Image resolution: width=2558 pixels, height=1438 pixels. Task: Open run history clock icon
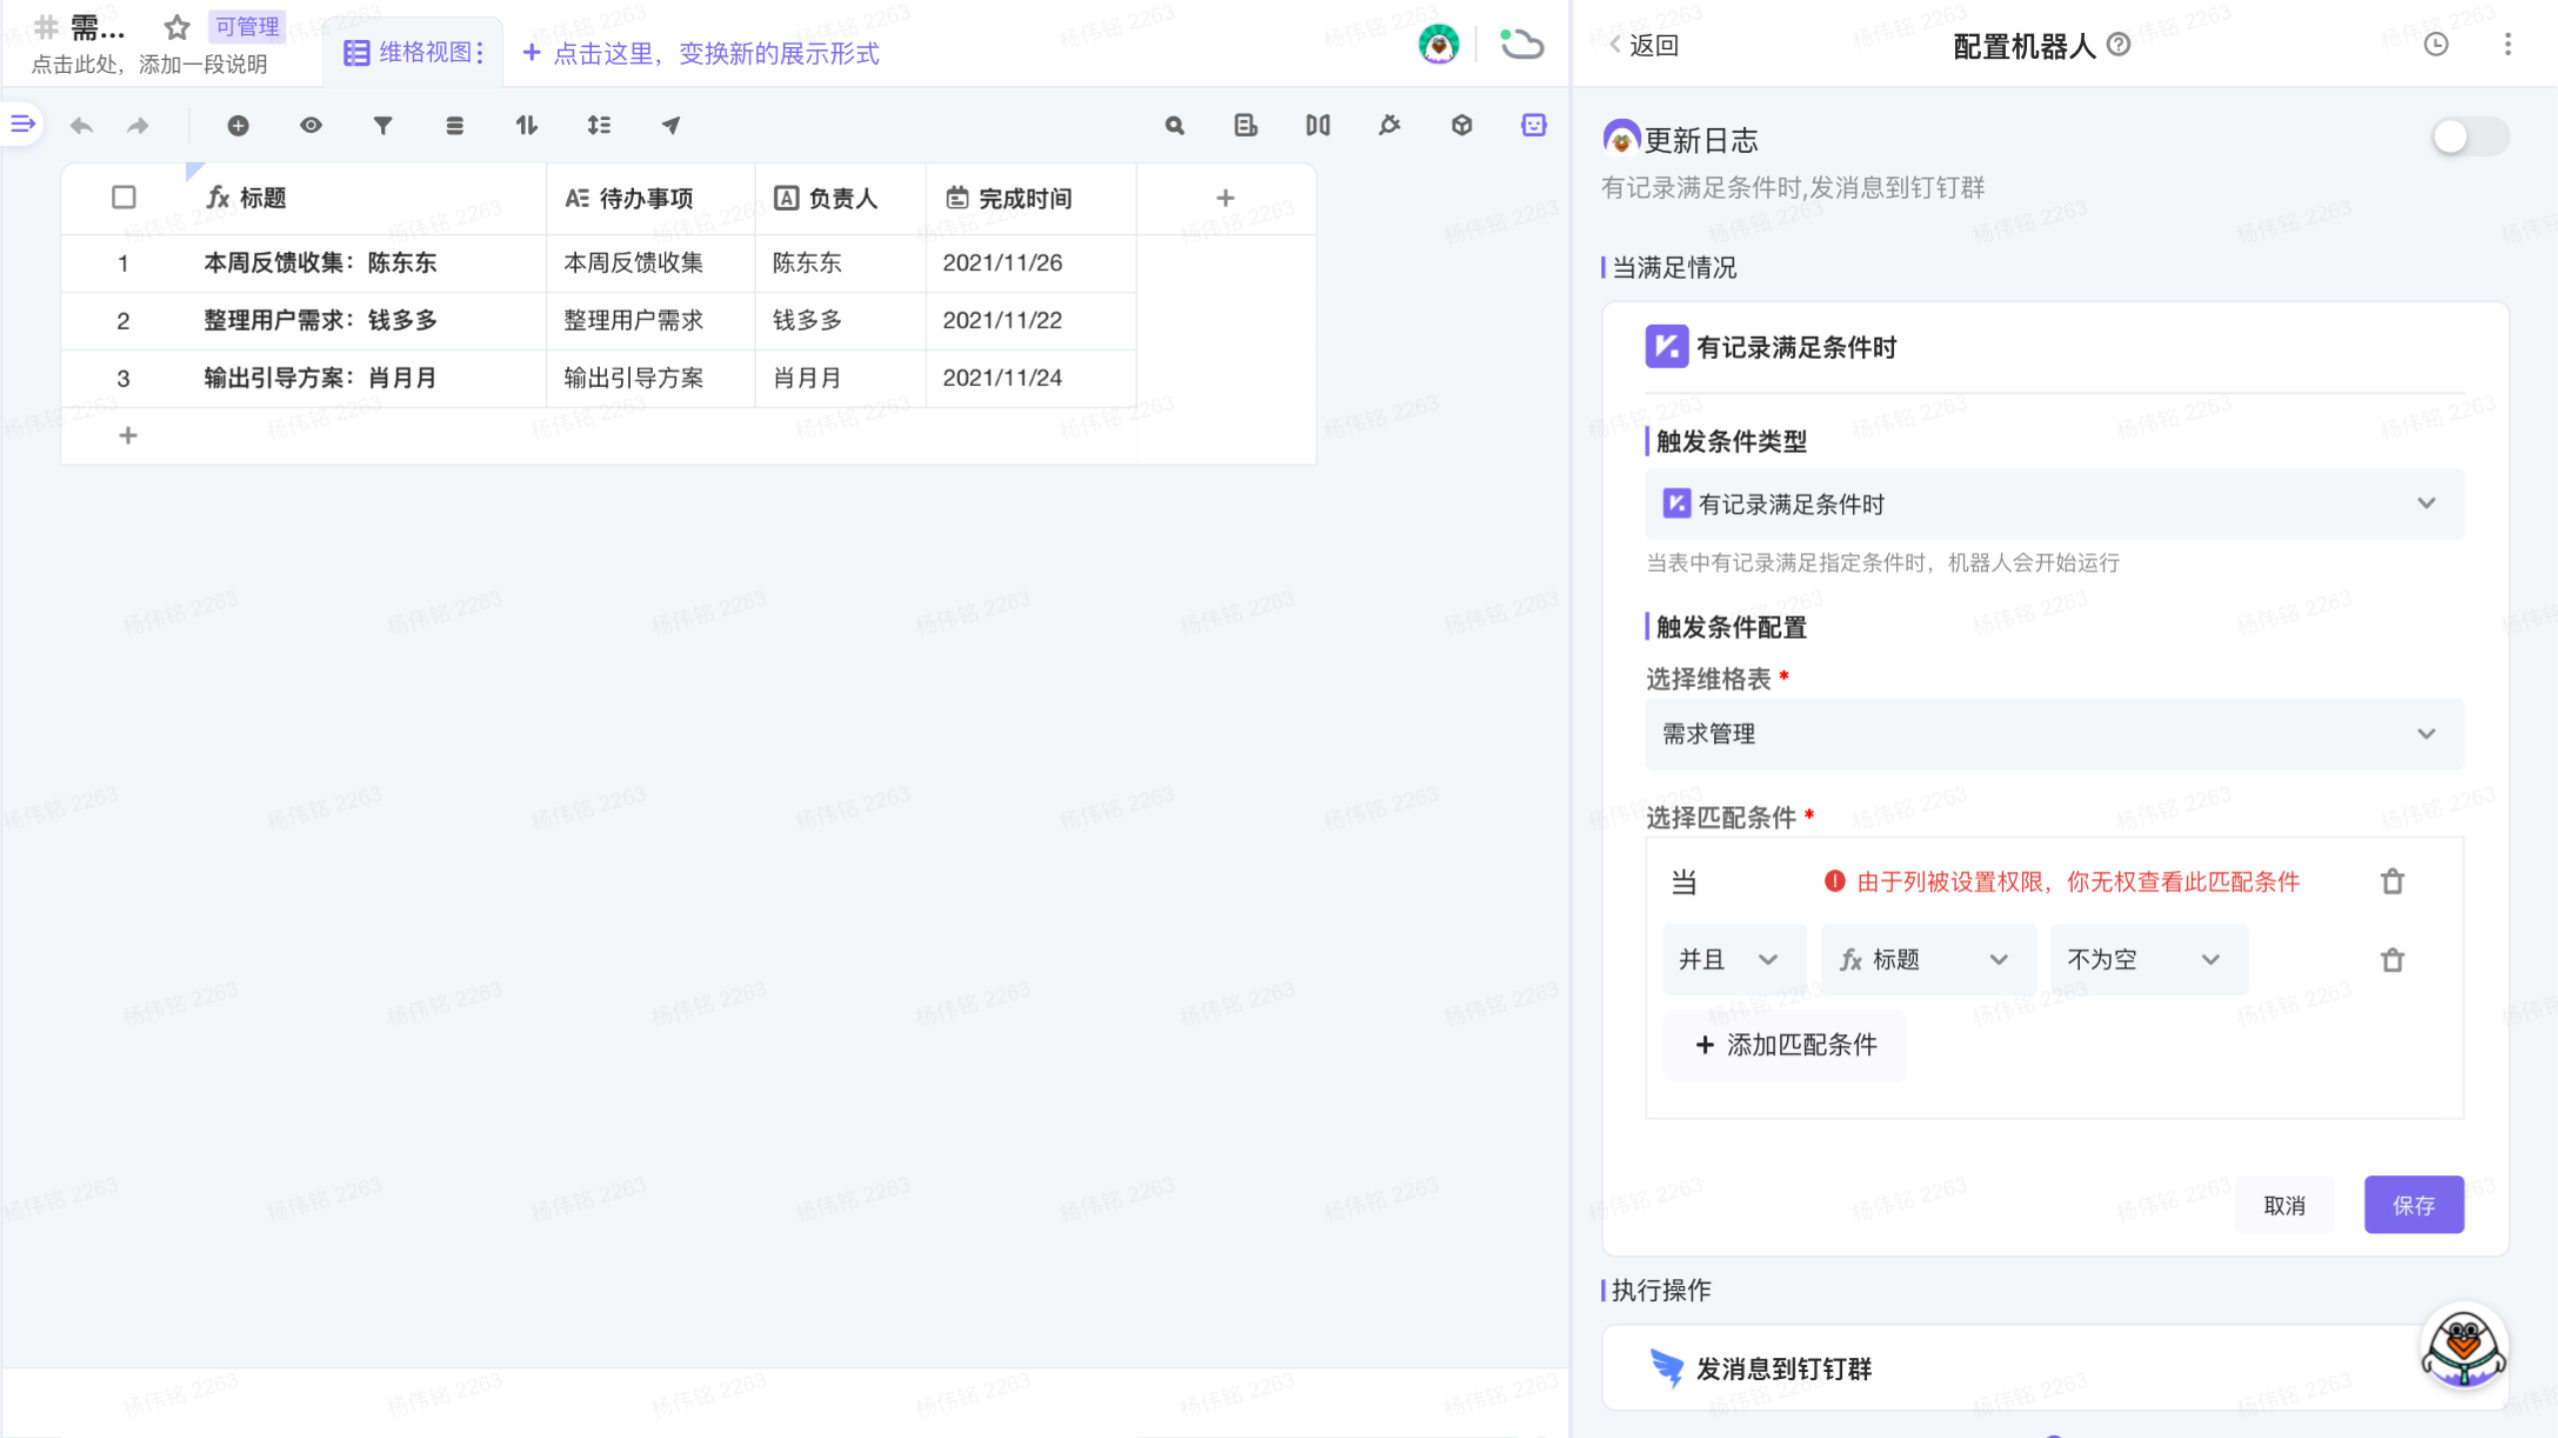tap(2436, 45)
